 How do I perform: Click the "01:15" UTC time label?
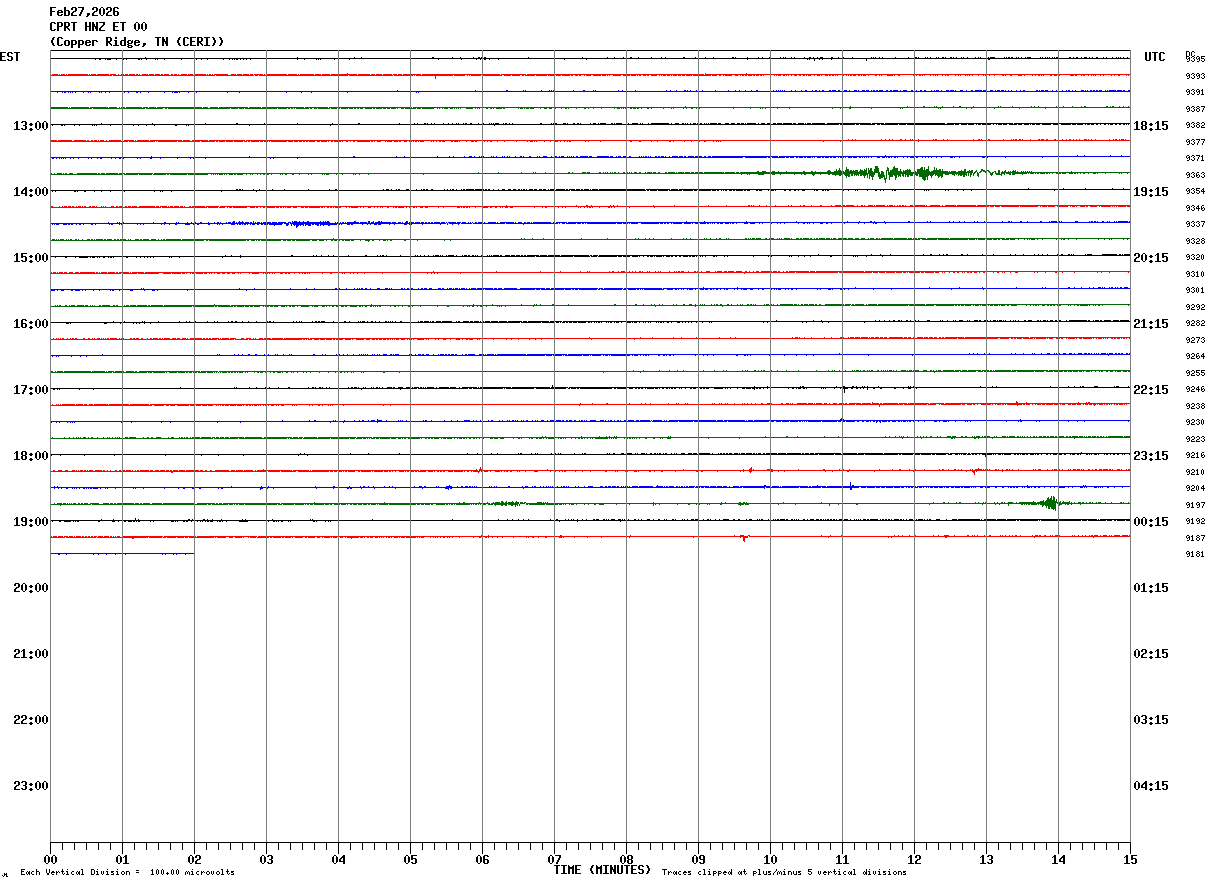tap(1151, 588)
